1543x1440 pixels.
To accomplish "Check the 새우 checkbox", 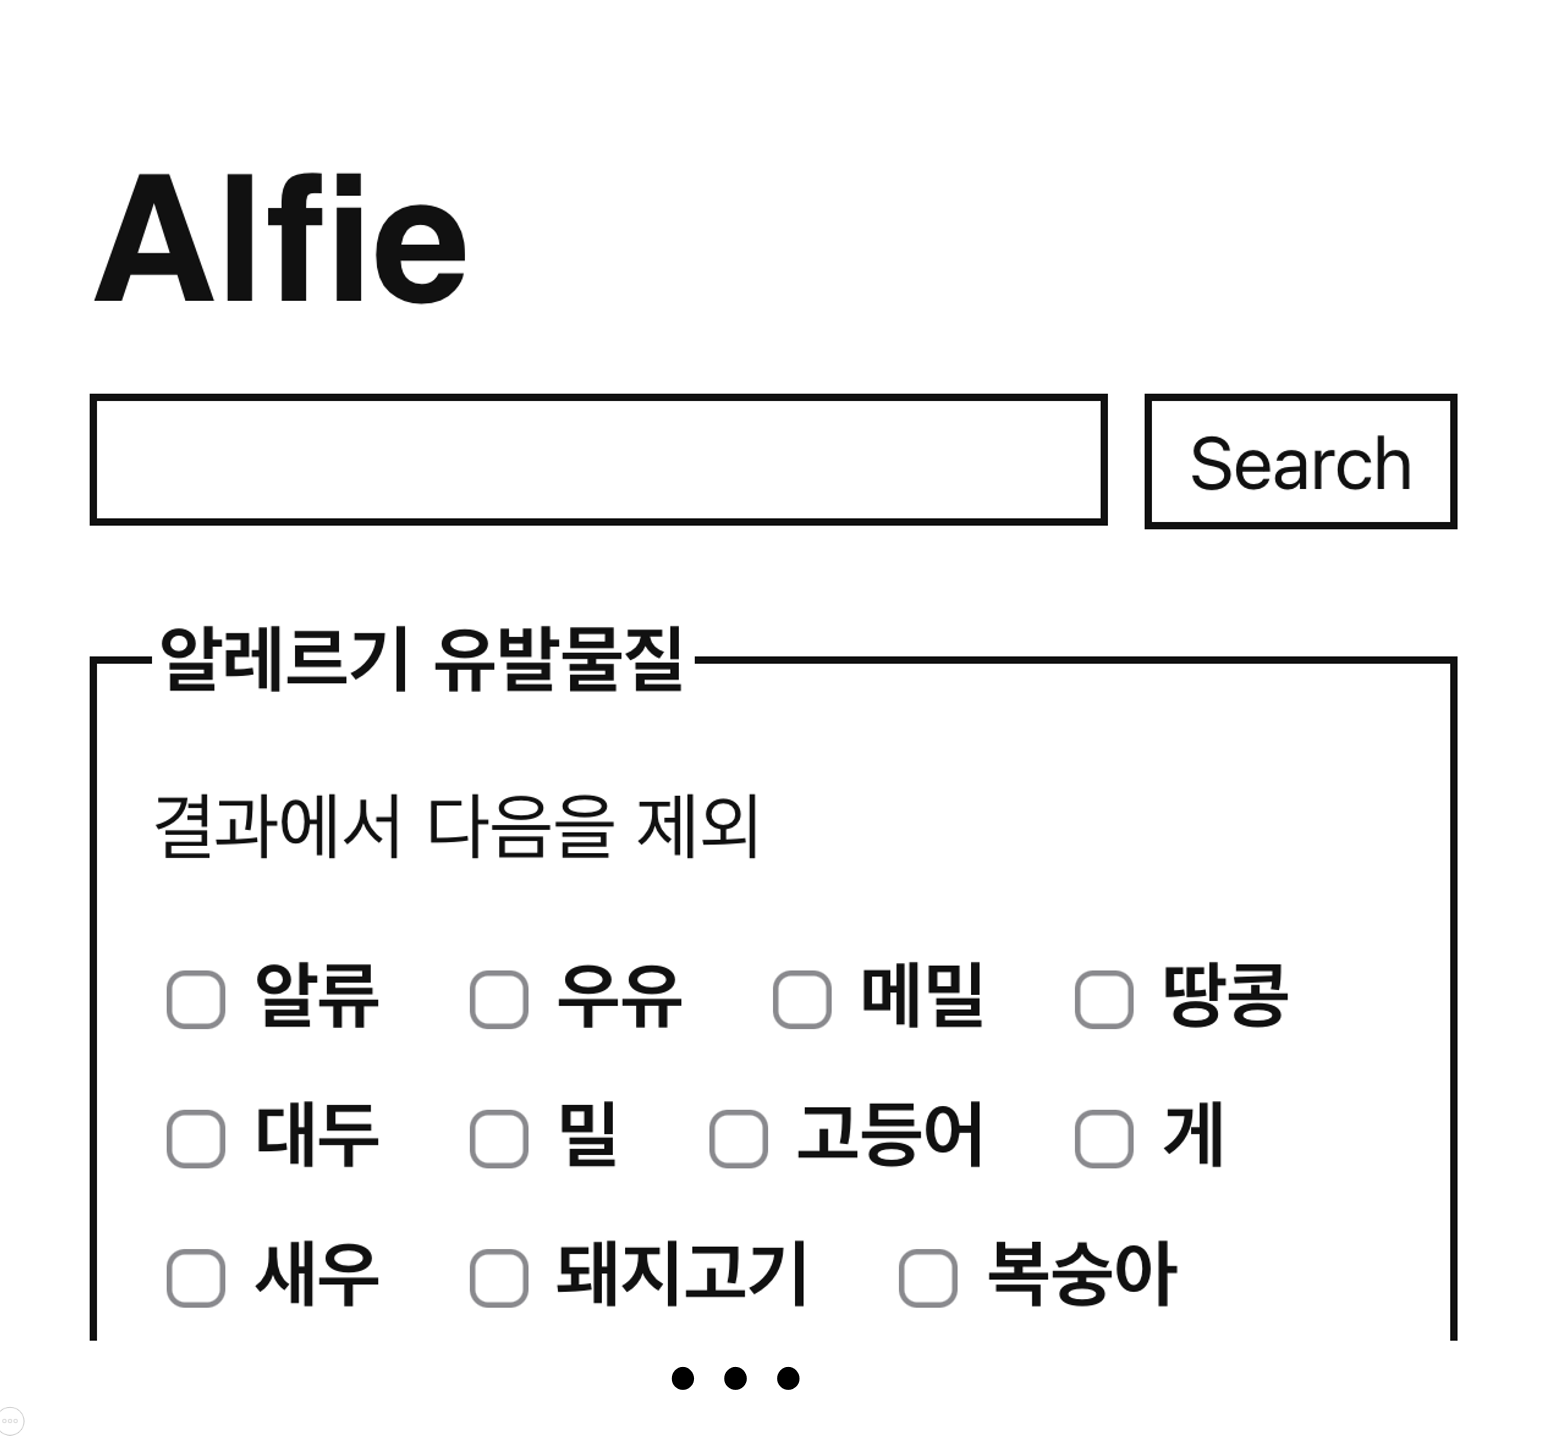I will (195, 1277).
